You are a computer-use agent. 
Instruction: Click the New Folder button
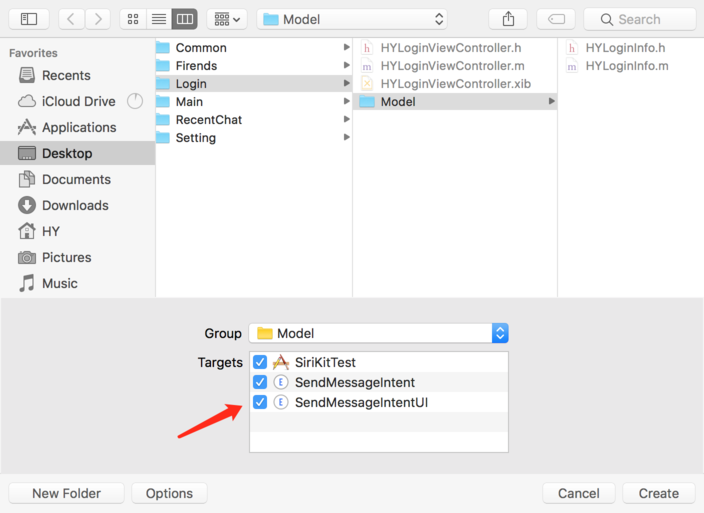(66, 493)
